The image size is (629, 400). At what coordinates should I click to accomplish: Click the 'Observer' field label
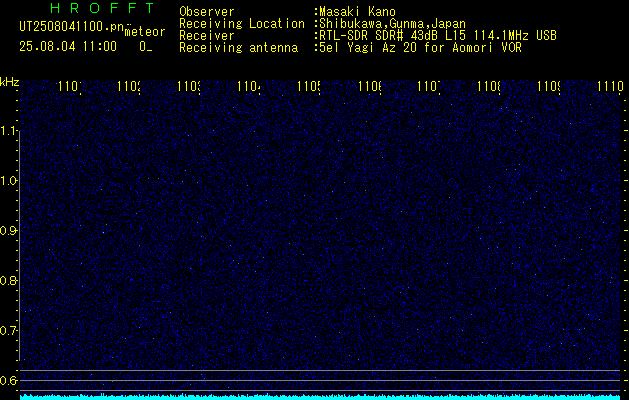(x=207, y=12)
